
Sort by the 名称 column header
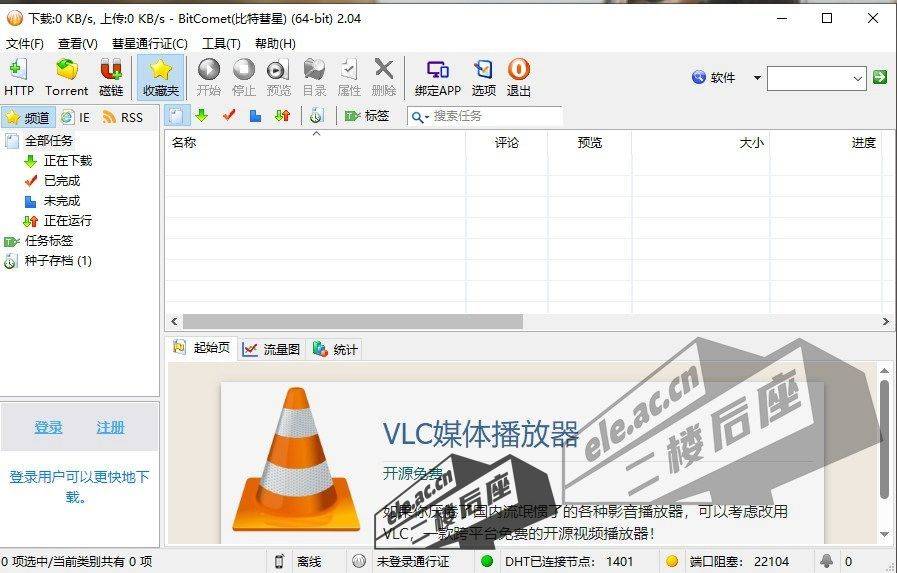315,142
